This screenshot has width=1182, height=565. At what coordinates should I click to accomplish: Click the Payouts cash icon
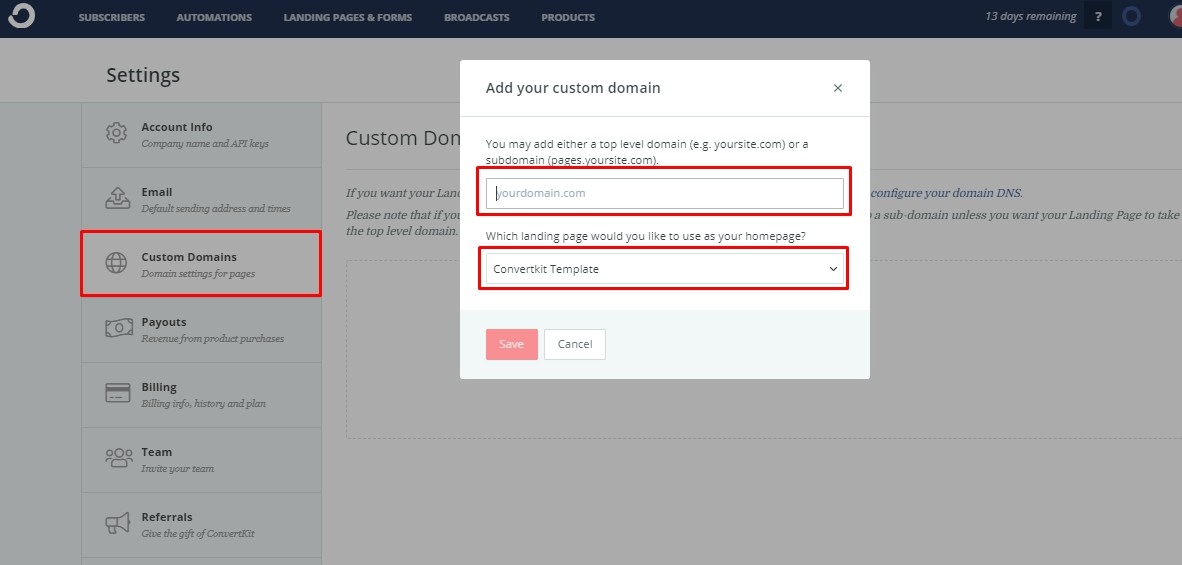pos(118,328)
